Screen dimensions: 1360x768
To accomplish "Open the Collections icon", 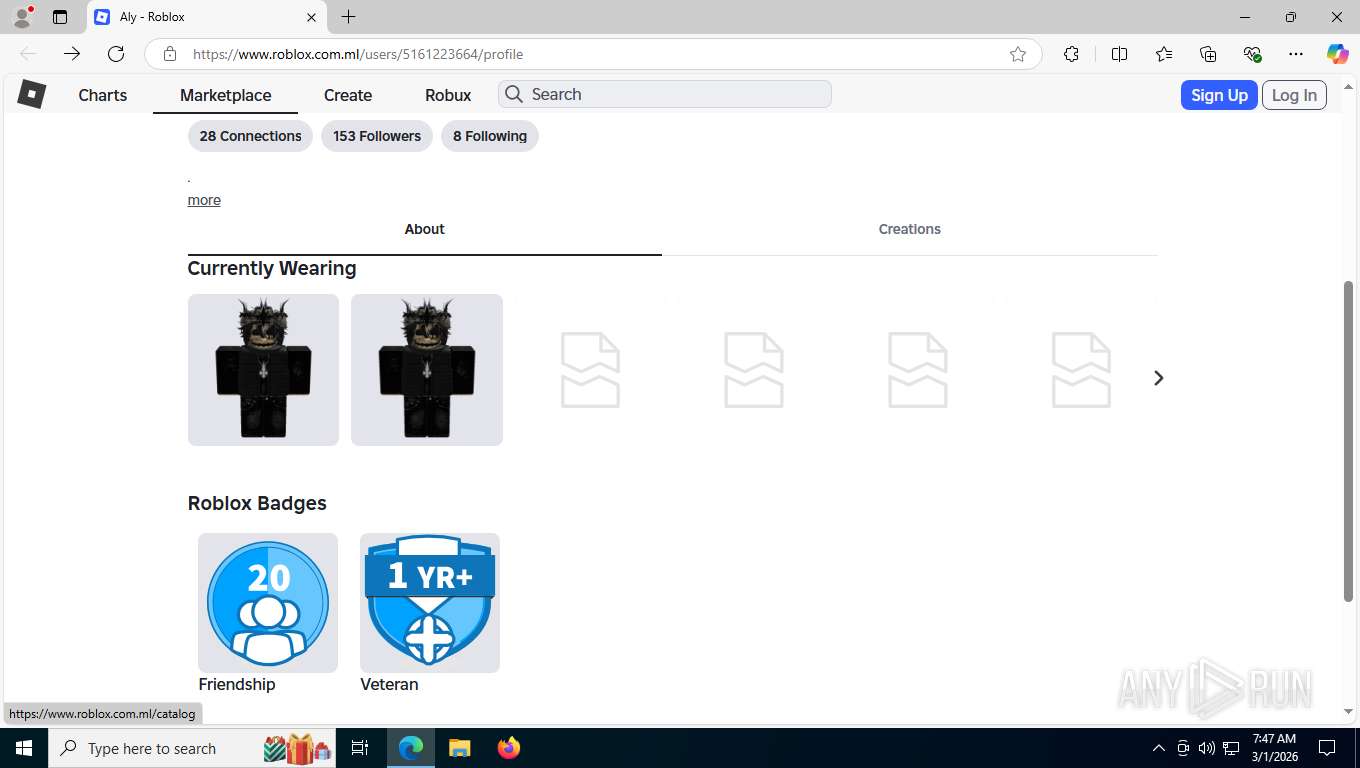I will [x=1208, y=54].
